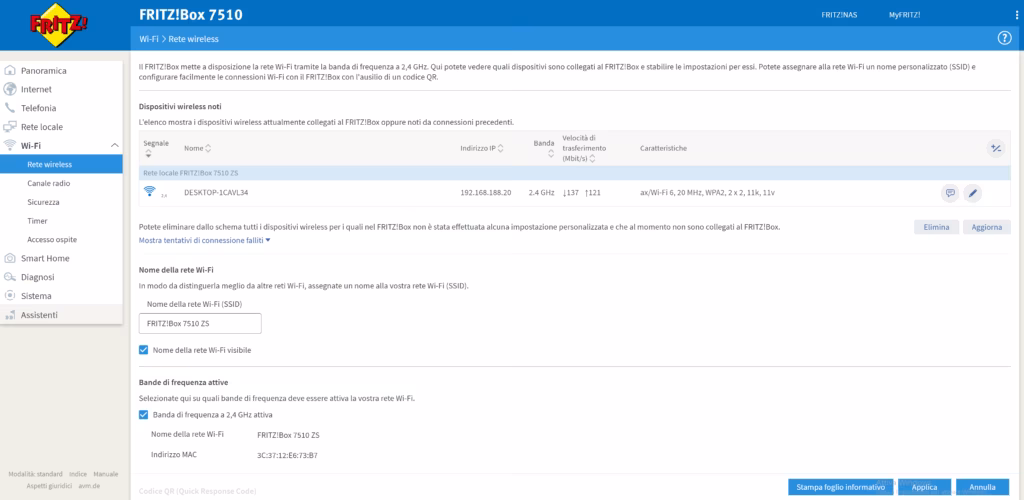Click the Rete locale computers icon
Image resolution: width=1024 pixels, height=500 pixels.
coord(10,127)
